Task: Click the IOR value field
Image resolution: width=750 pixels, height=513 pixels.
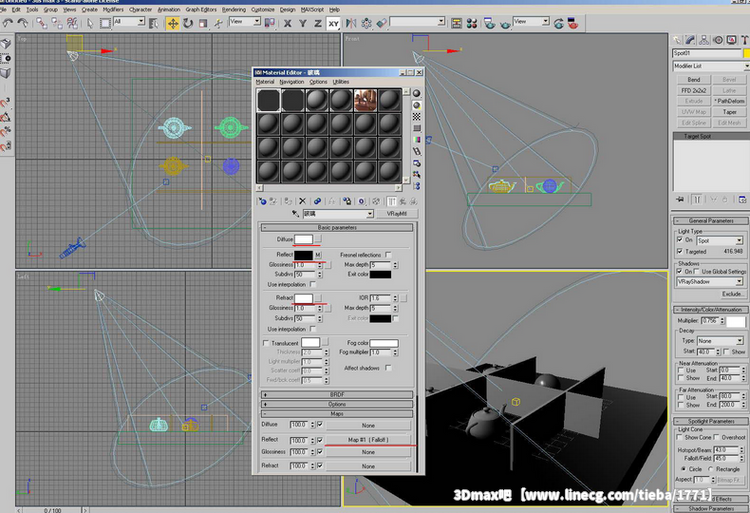Action: 380,298
